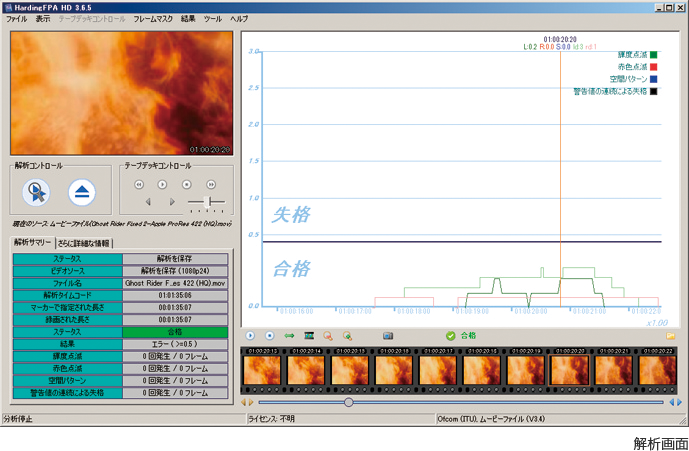Screen dimensions: 689x451
Task: Click the file name cell 'Ghost Rider F...es 422 (HQ).mov'
Action: tap(175, 284)
